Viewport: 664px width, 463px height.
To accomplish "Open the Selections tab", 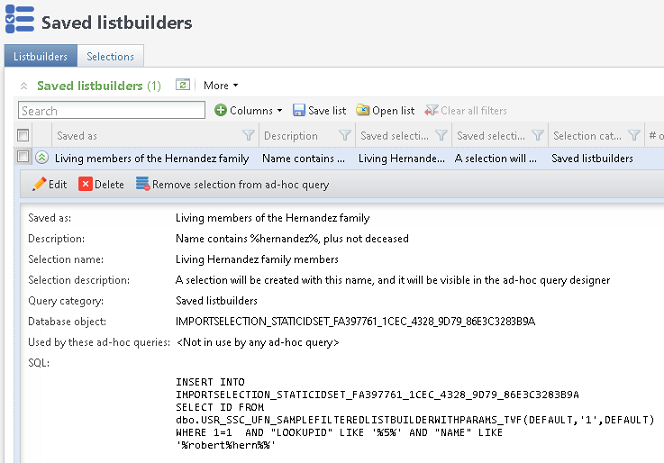I will pos(110,56).
